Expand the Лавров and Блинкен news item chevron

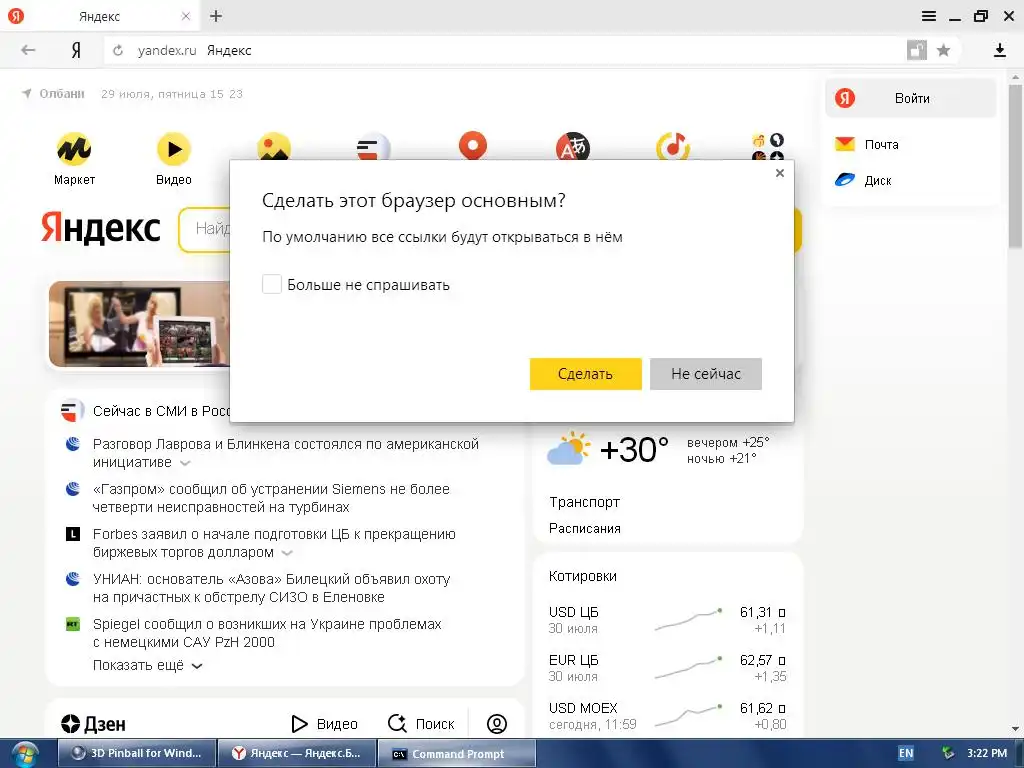(x=185, y=463)
